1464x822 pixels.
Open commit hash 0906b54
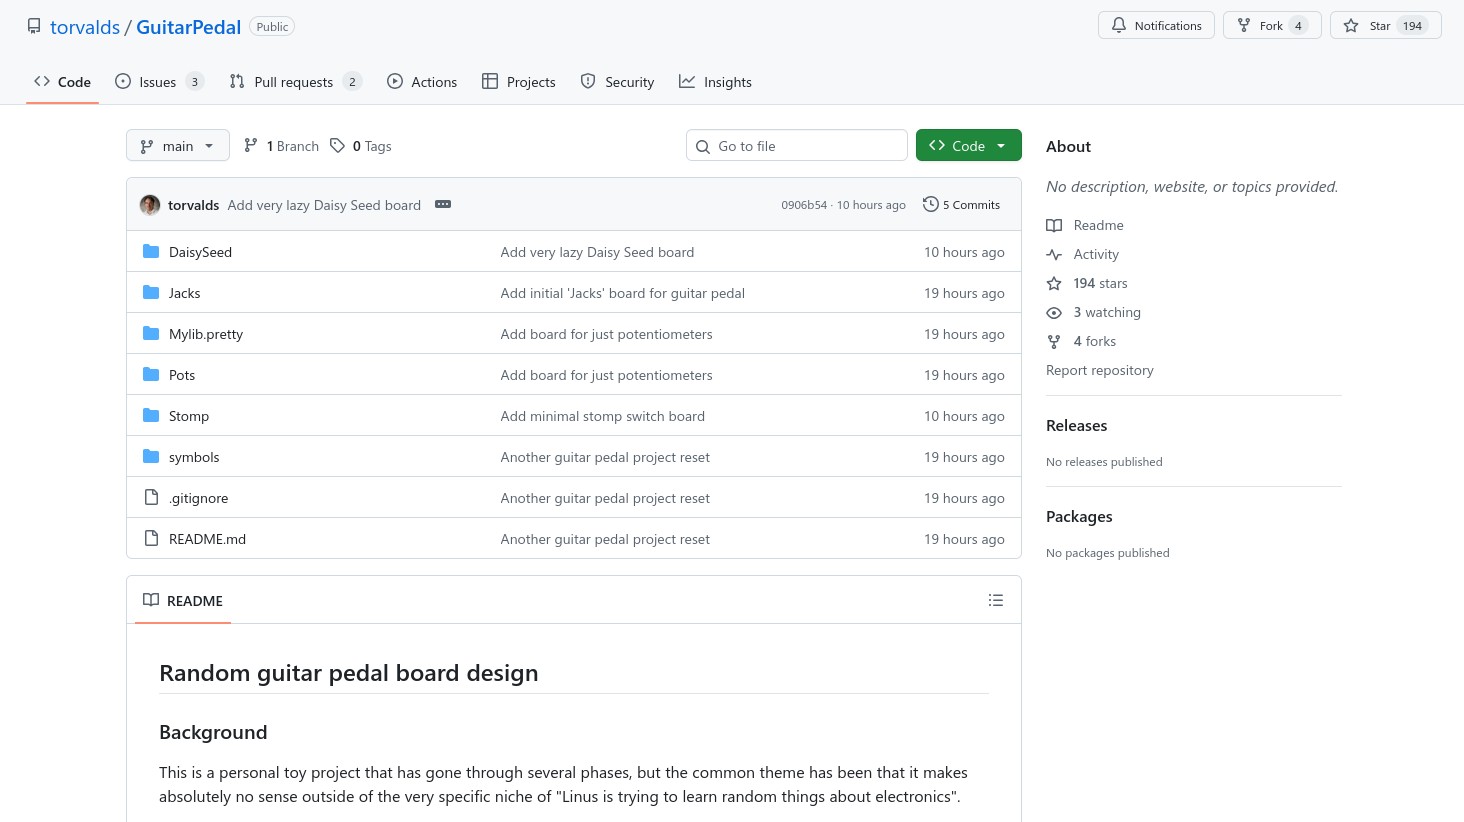pyautogui.click(x=804, y=205)
